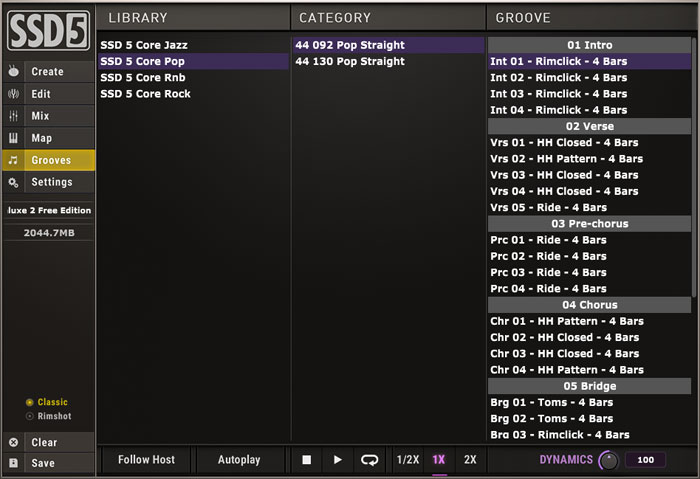Select Prc 03 - Ride groove

589,272
